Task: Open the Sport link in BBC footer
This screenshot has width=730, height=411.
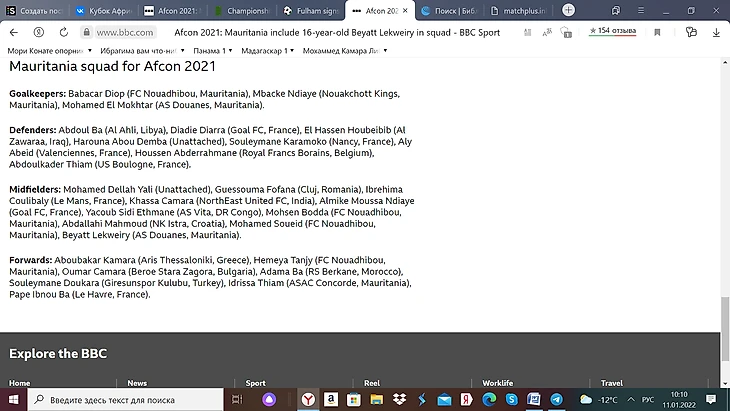Action: tap(256, 383)
